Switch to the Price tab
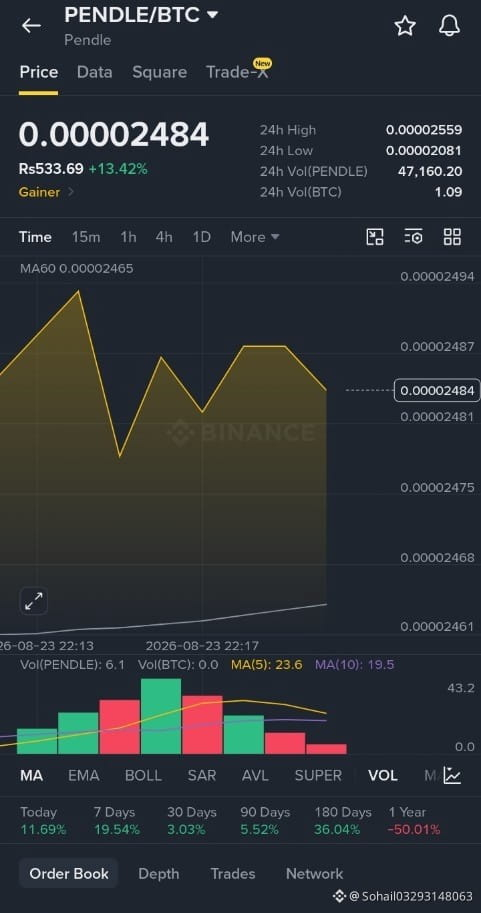Viewport: 481px width, 913px height. [x=38, y=72]
